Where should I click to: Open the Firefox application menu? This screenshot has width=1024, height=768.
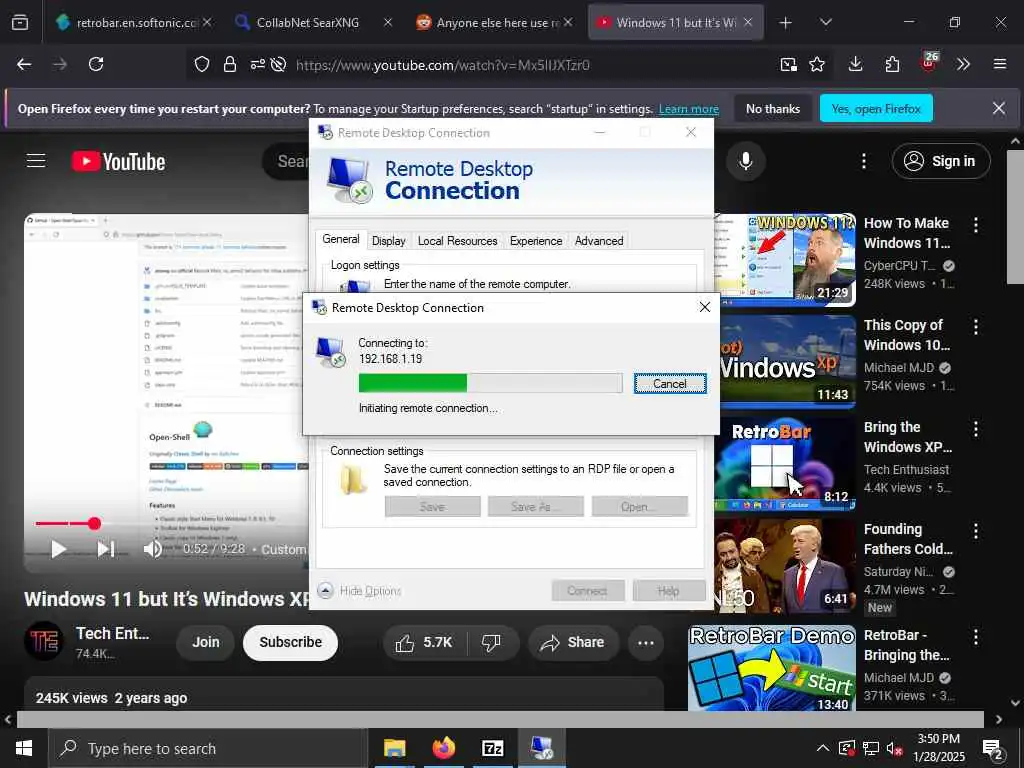click(x=999, y=64)
